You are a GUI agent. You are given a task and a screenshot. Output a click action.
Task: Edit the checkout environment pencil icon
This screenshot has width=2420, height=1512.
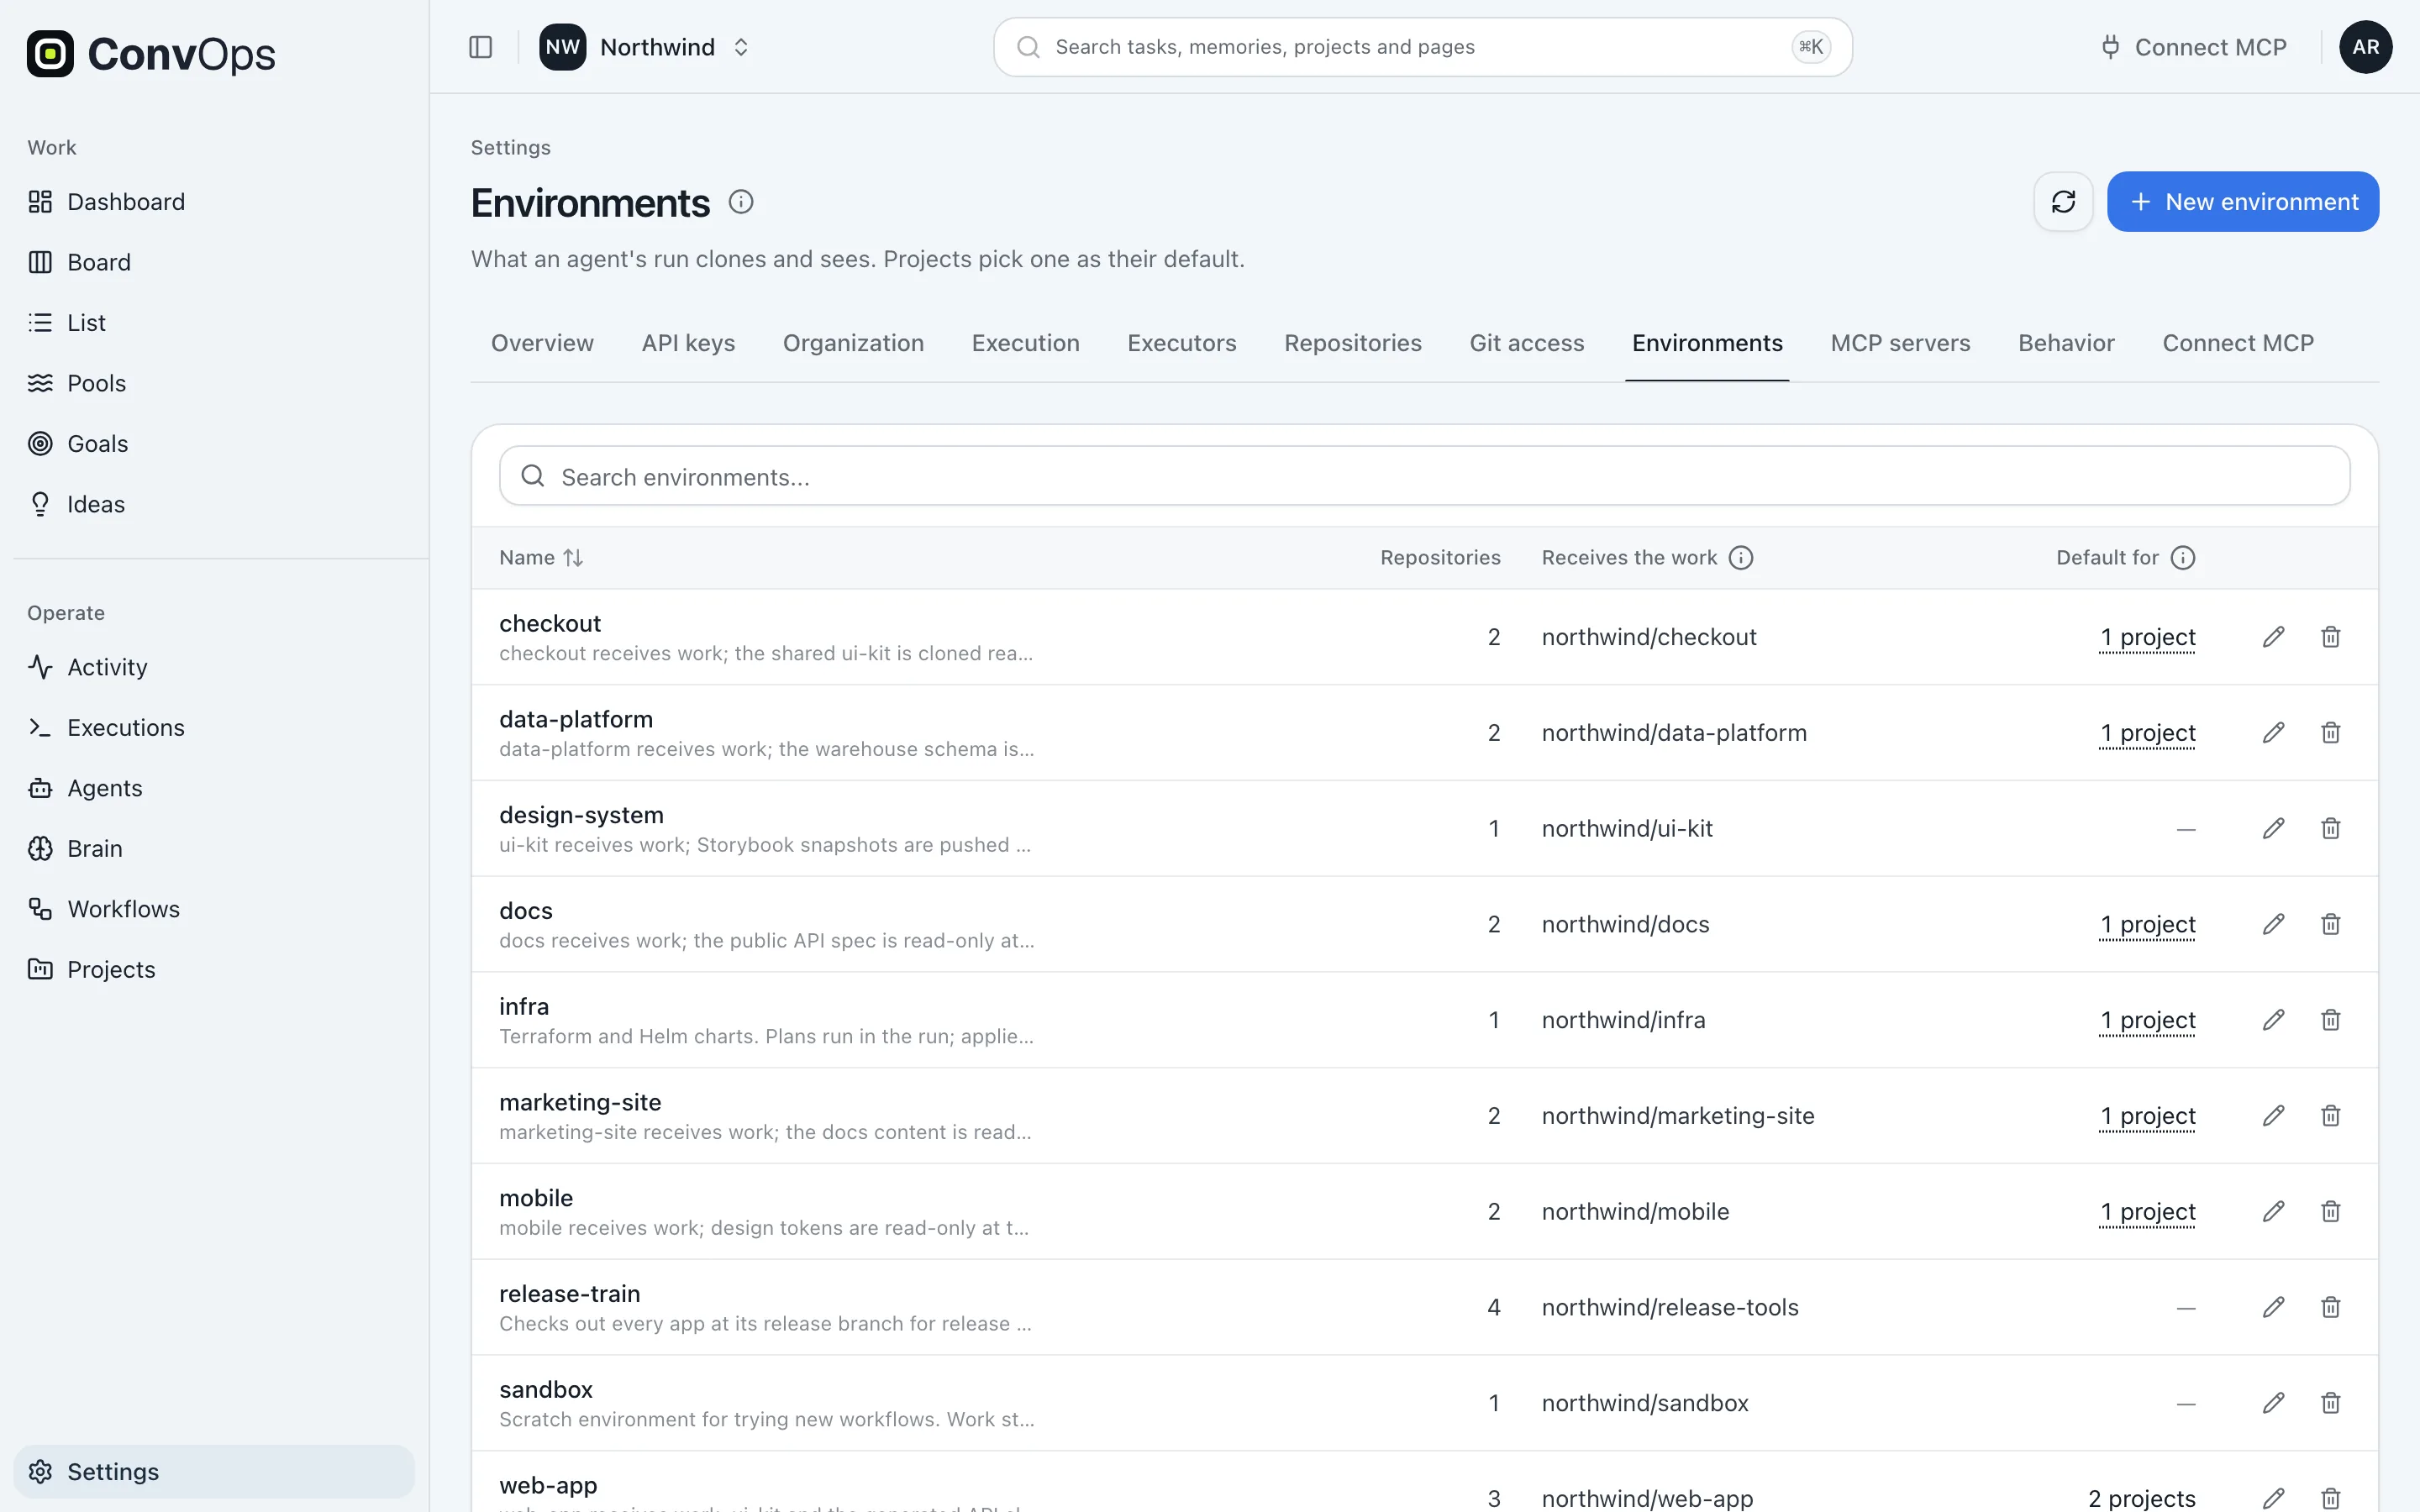point(2273,637)
